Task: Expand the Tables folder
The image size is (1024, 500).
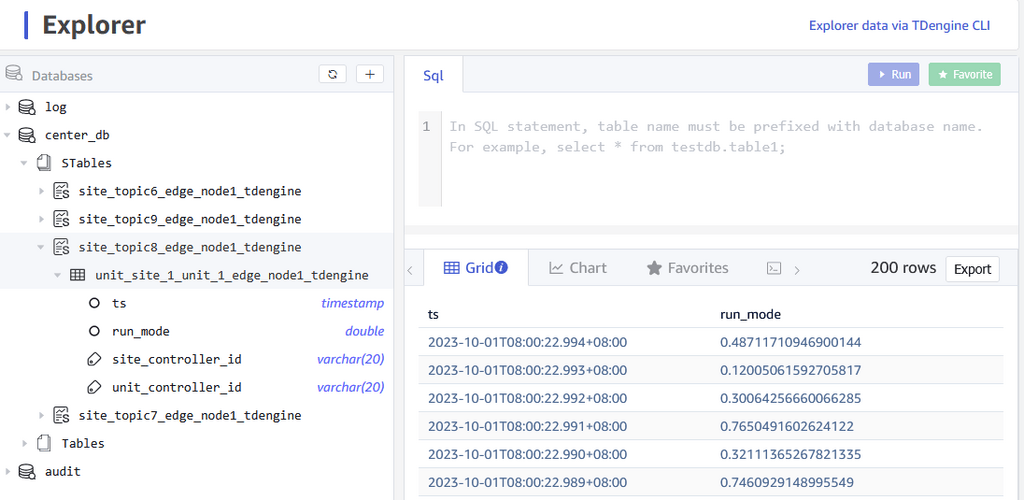Action: pyautogui.click(x=25, y=443)
